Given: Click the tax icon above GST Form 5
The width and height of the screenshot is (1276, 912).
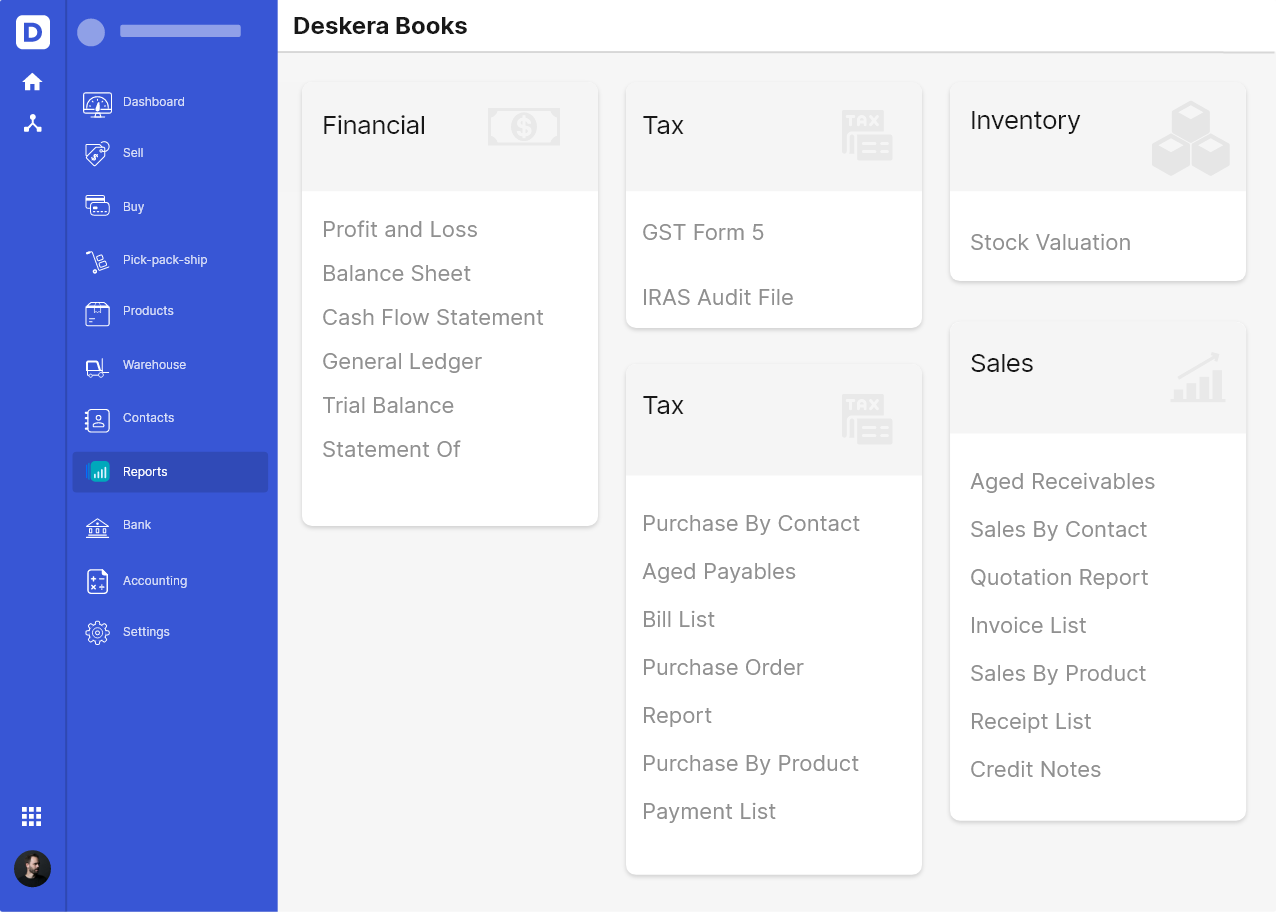Looking at the screenshot, I should 867,135.
